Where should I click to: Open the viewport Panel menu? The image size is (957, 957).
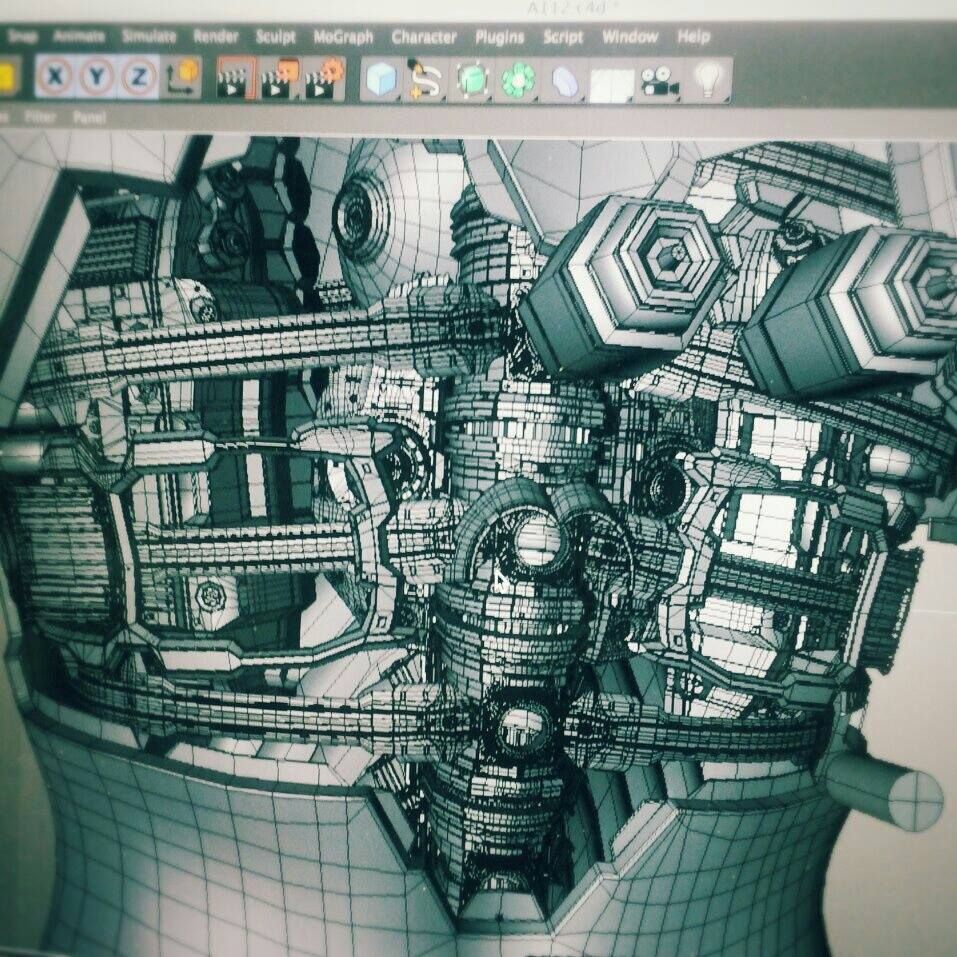[89, 117]
